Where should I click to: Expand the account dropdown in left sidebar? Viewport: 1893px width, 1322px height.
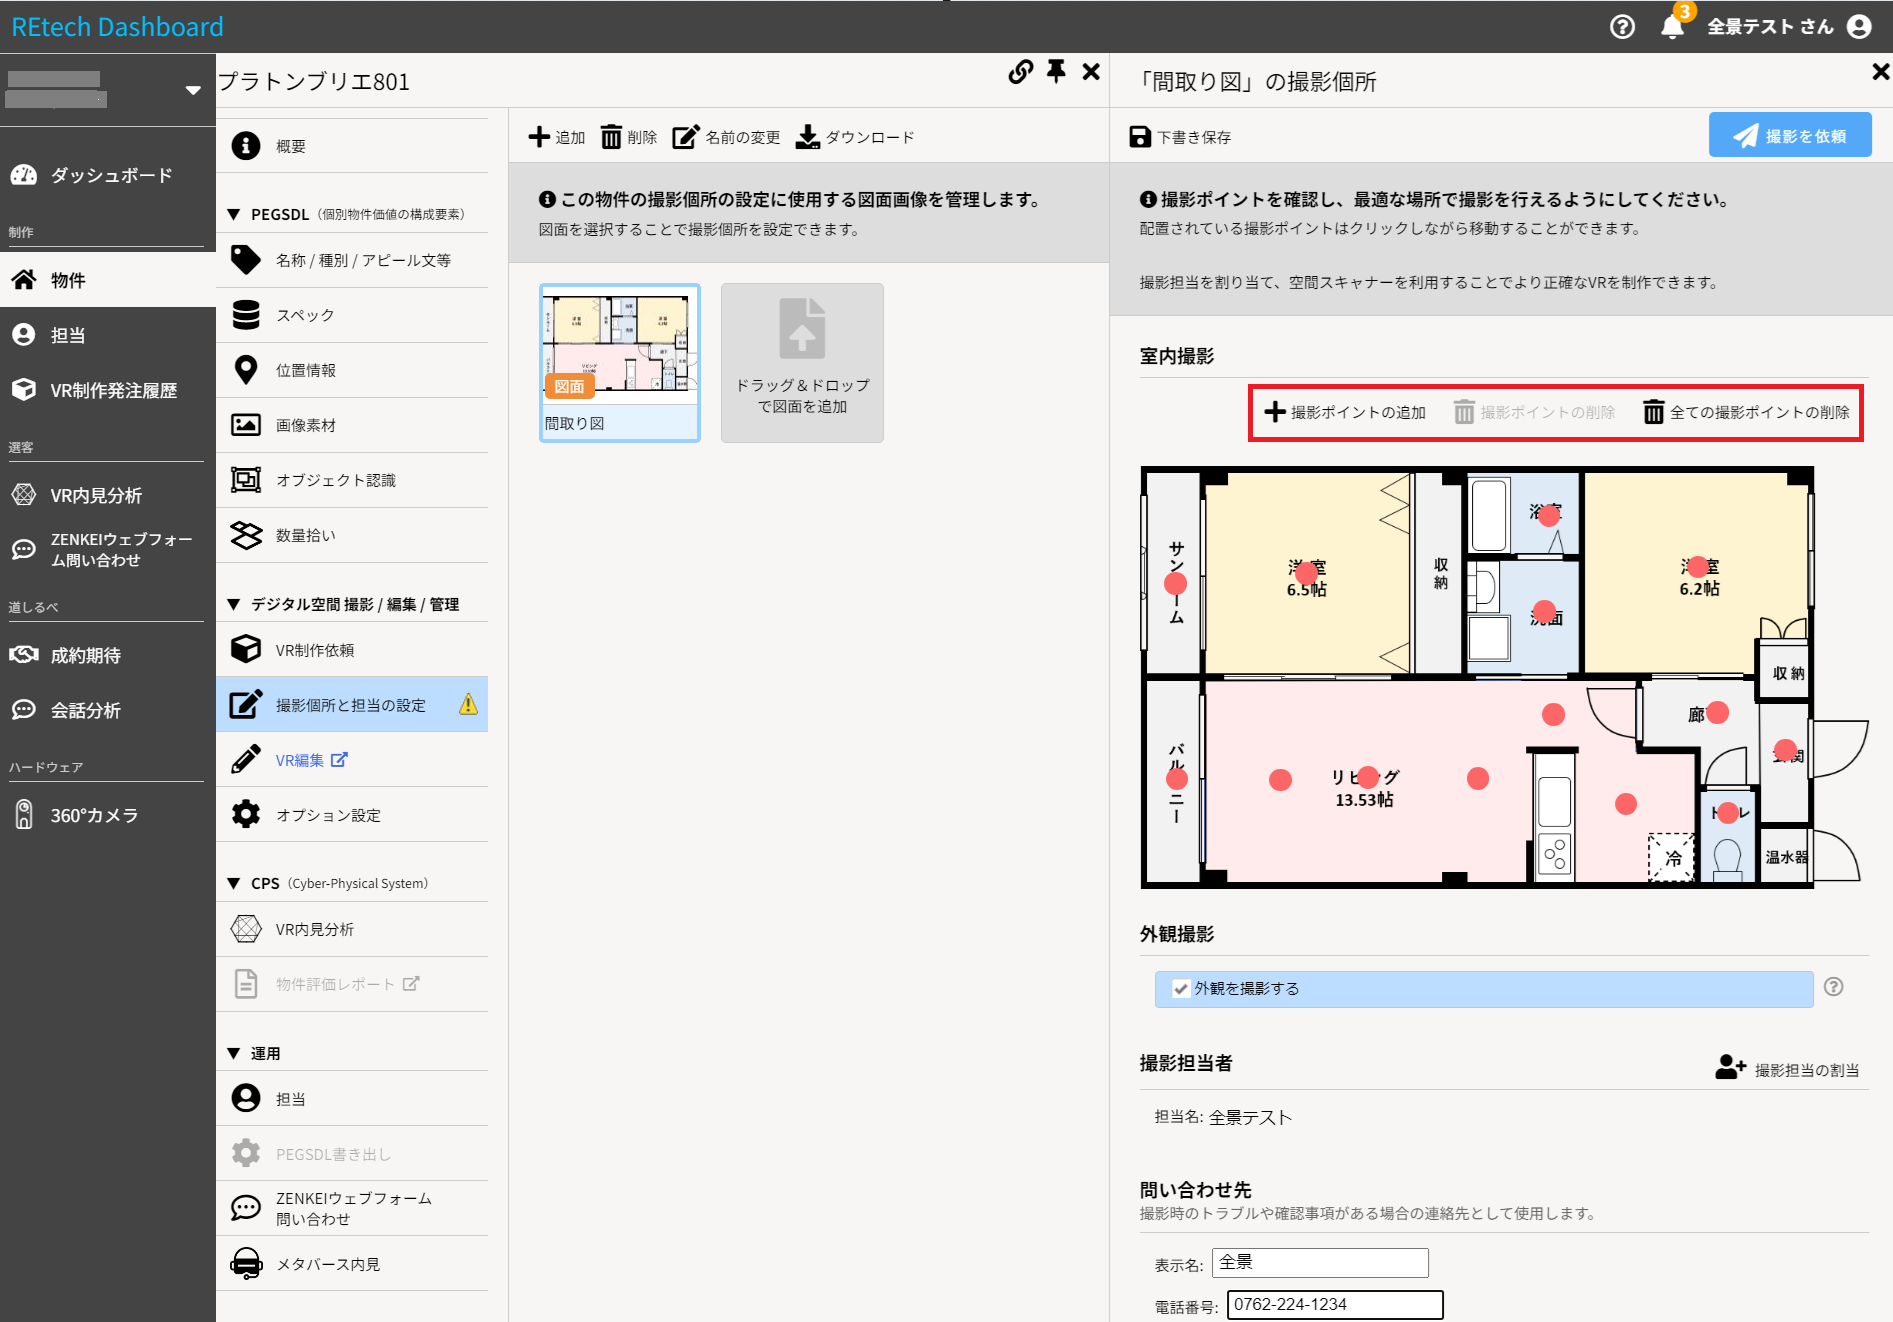[x=193, y=90]
